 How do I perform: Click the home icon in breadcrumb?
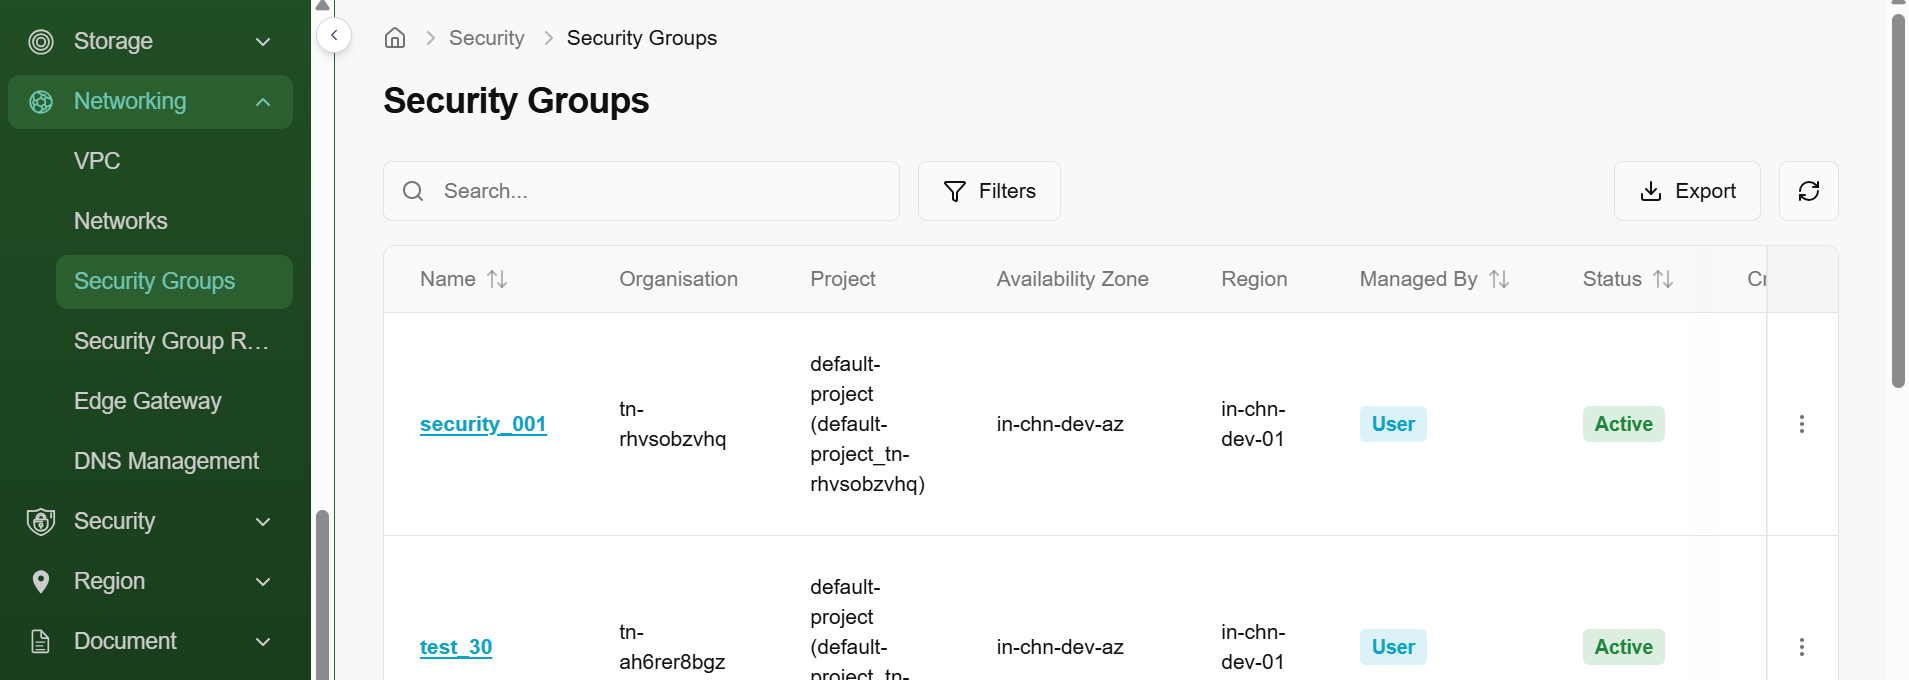(395, 38)
